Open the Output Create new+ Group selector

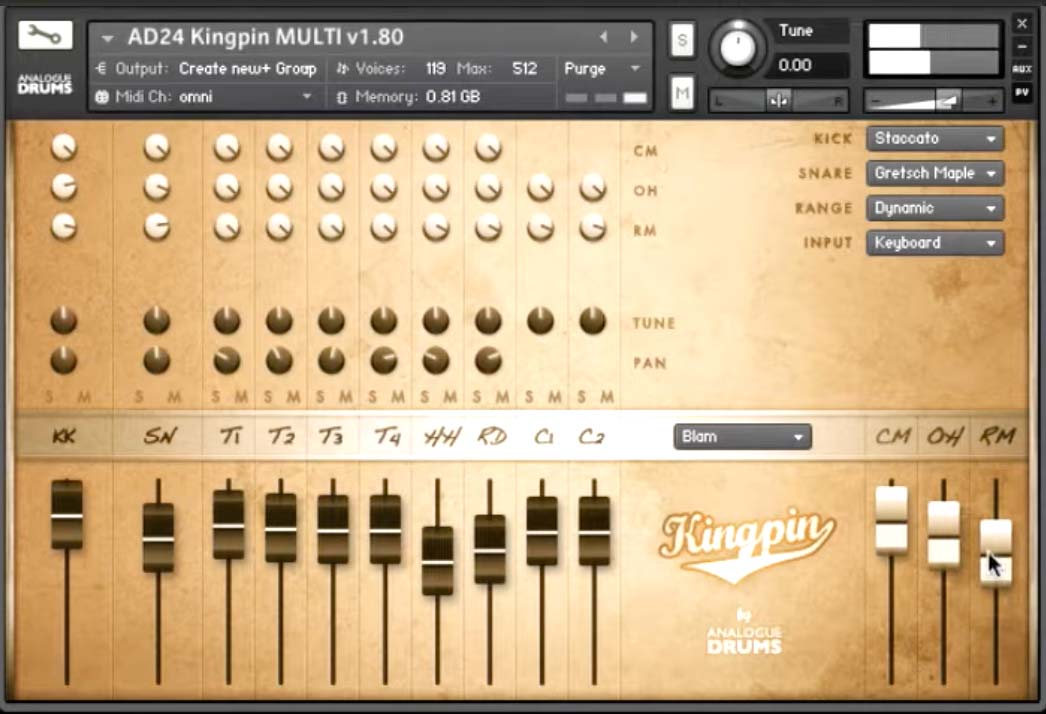pyautogui.click(x=247, y=69)
